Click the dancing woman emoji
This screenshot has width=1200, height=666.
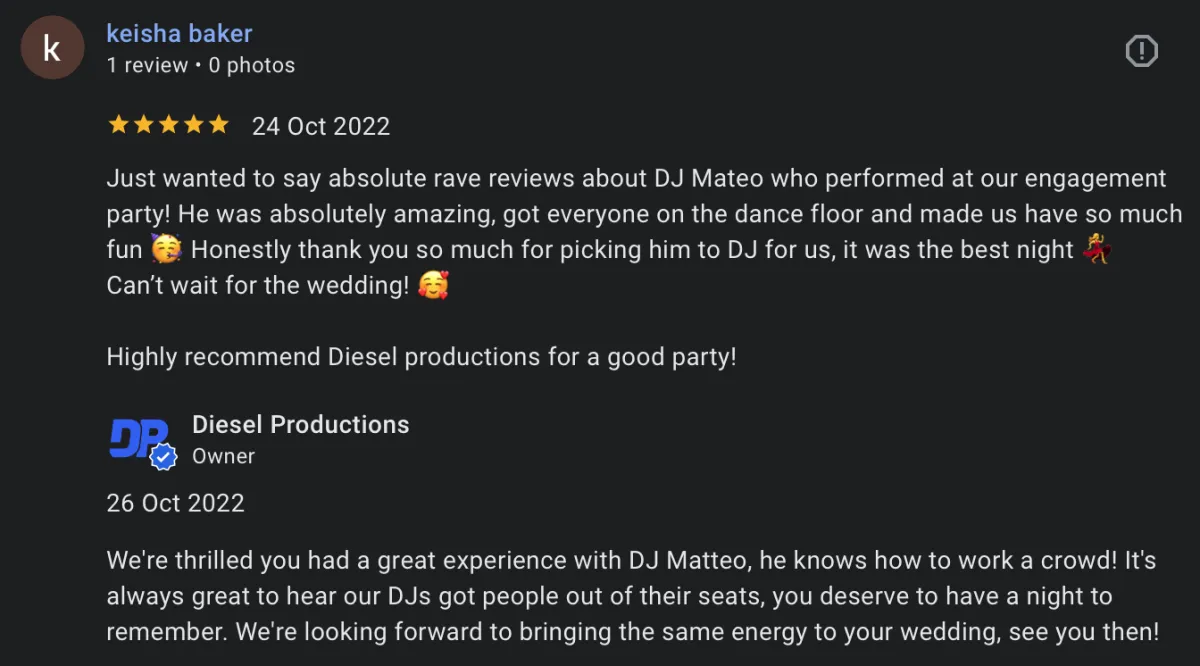pos(1097,249)
